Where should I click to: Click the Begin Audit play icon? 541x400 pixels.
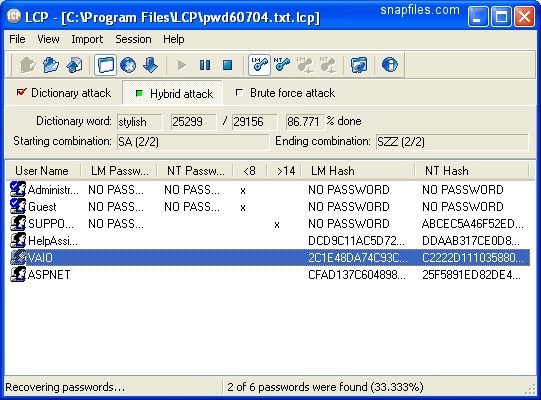tap(181, 65)
